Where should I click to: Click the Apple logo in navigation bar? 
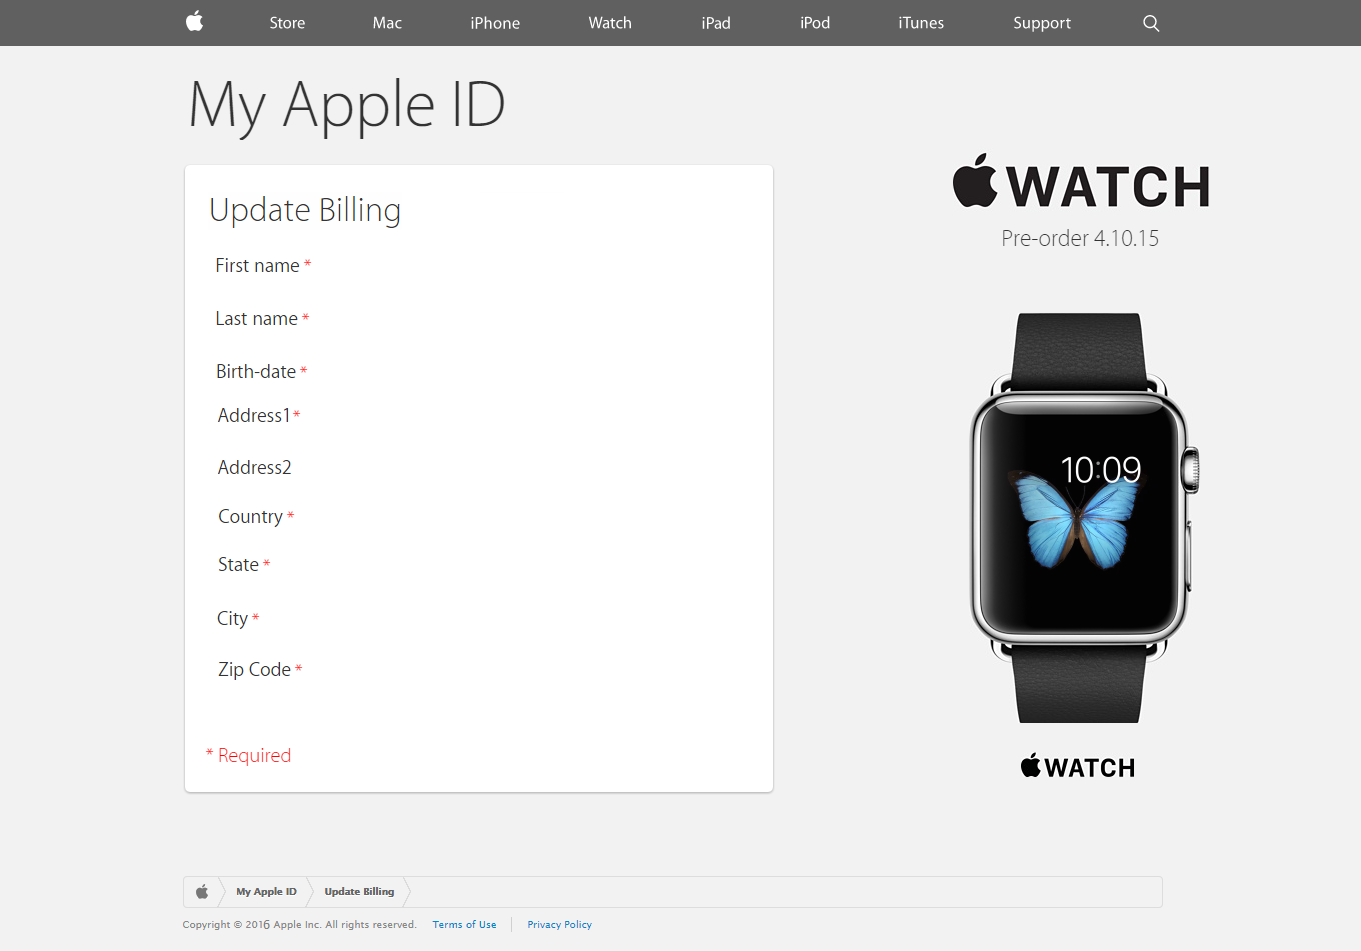point(195,21)
